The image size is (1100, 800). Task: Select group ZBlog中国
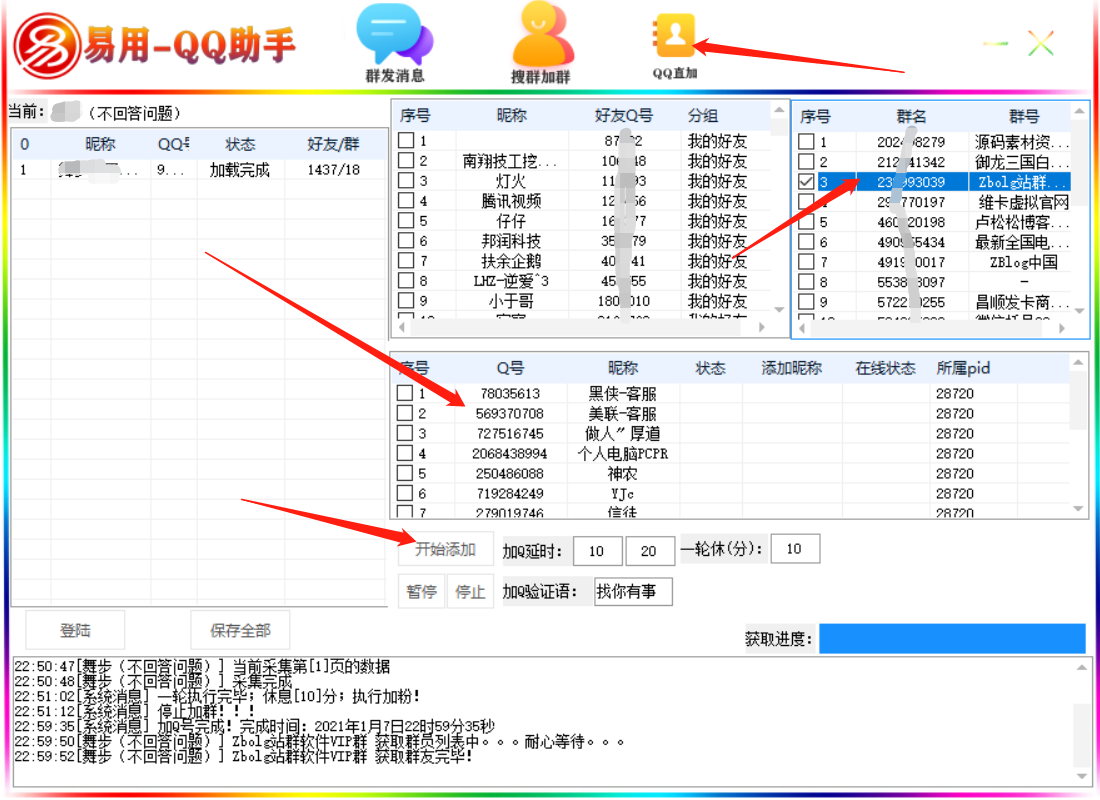1024,262
